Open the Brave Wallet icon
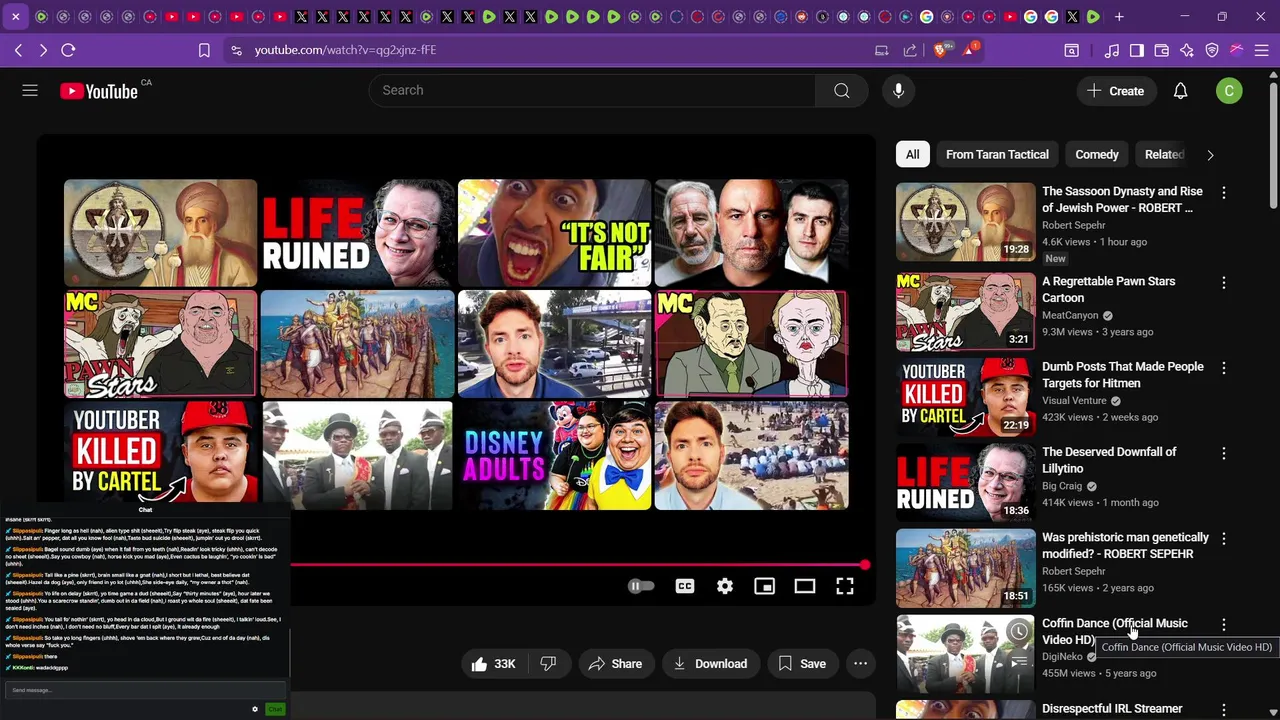Screen dimensions: 1280x720 pos(1162,50)
